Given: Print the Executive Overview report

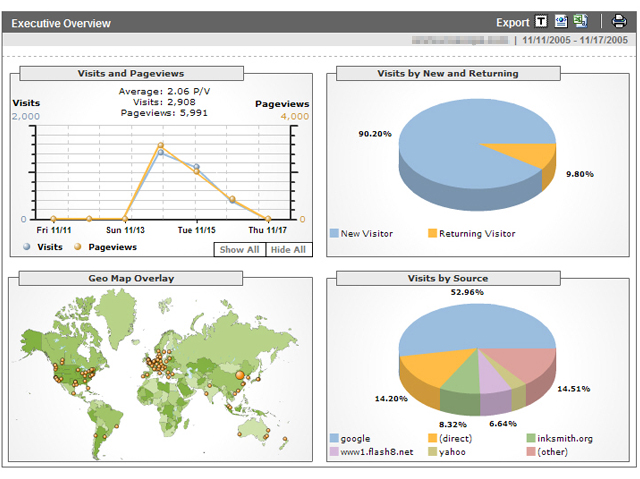Looking at the screenshot, I should pyautogui.click(x=619, y=21).
